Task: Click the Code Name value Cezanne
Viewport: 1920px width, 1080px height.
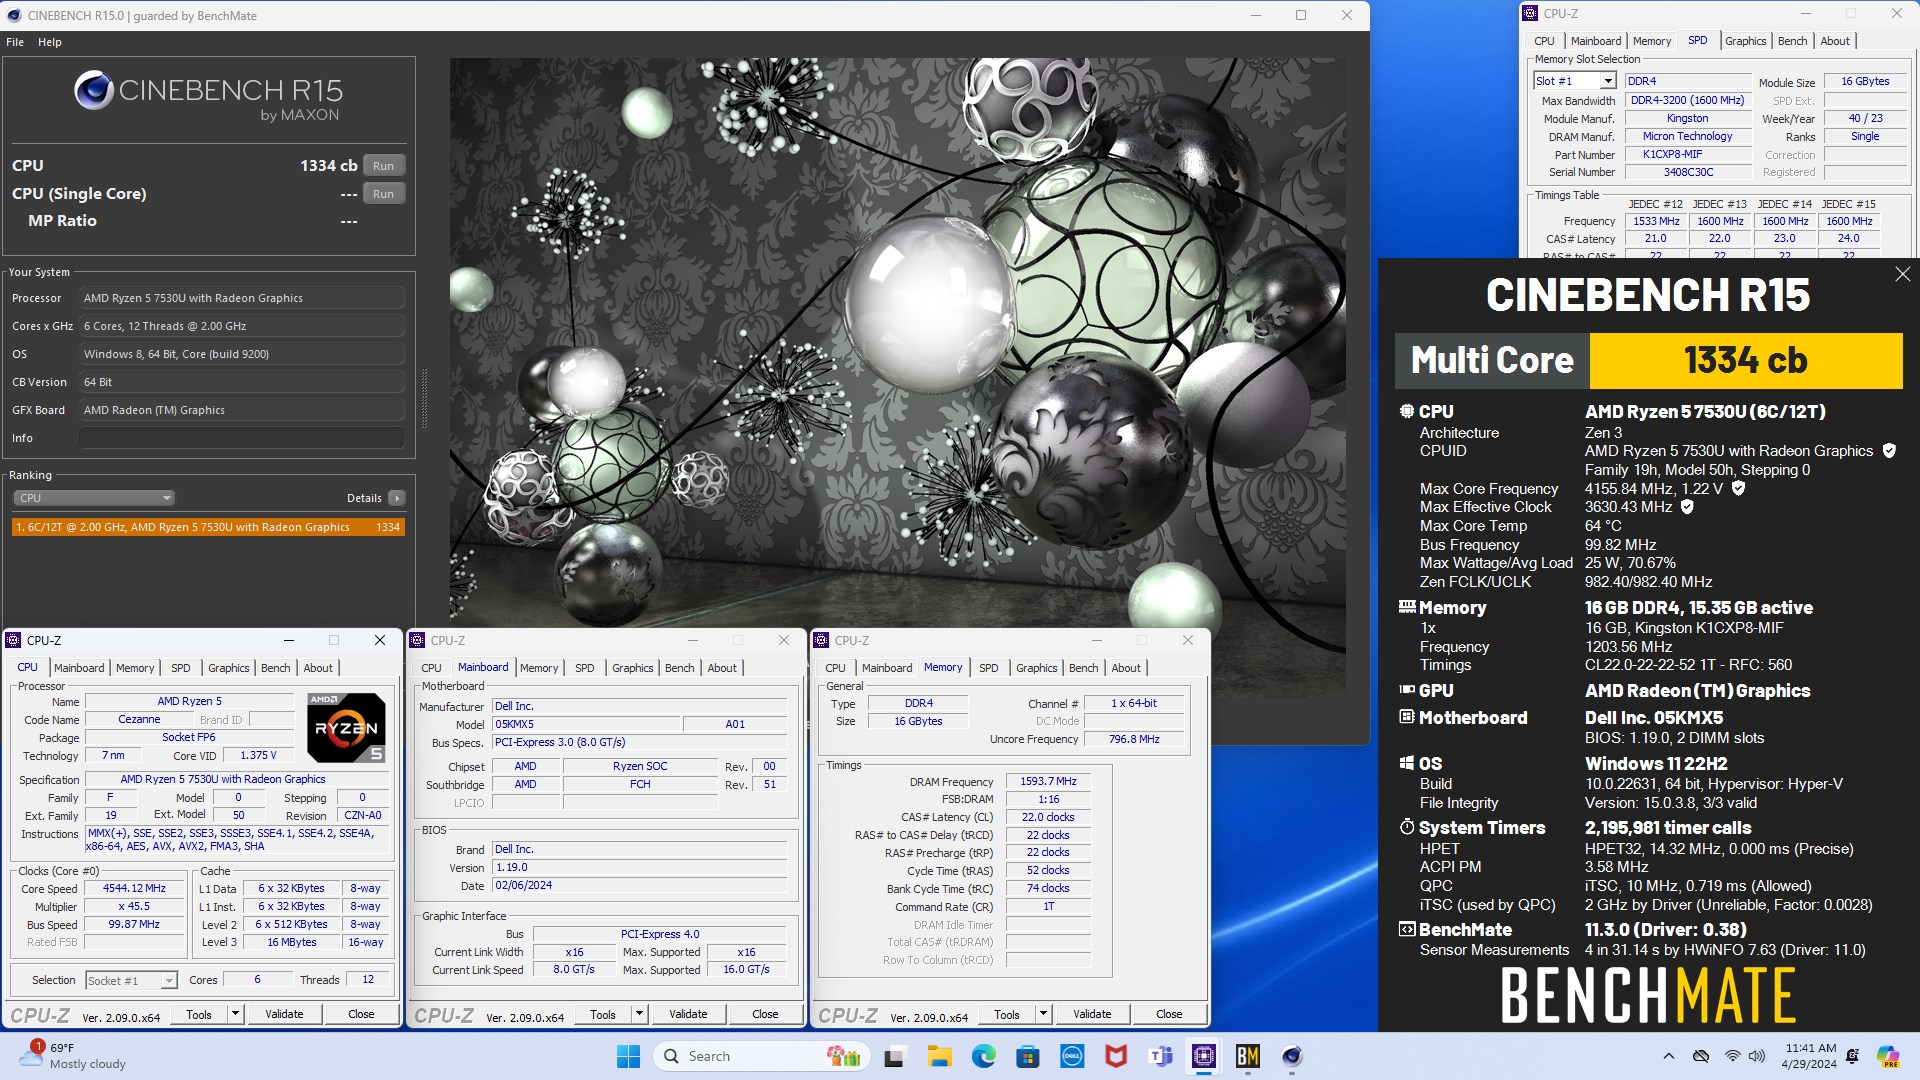Action: pos(139,720)
